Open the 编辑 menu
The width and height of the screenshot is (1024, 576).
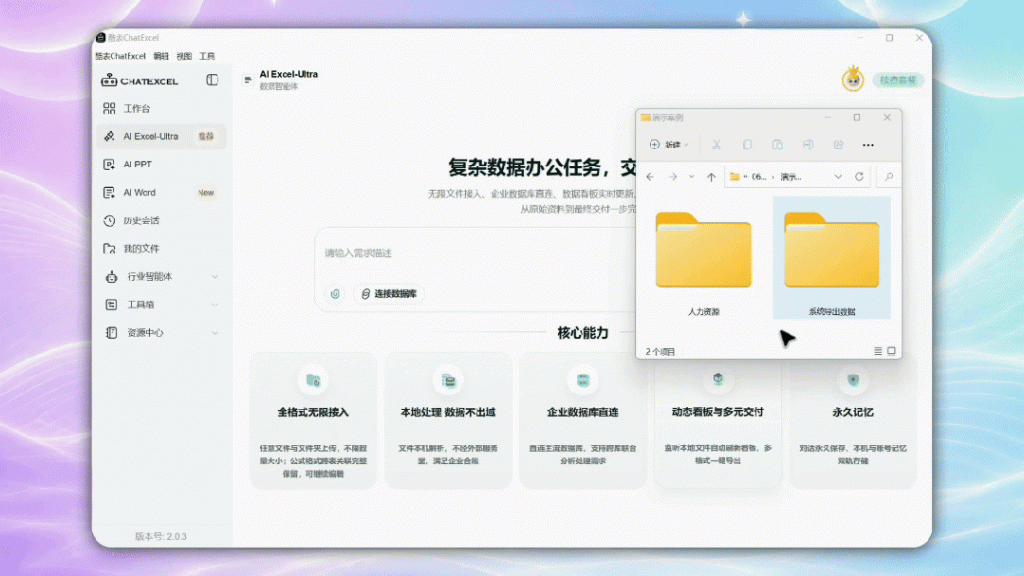pyautogui.click(x=161, y=56)
